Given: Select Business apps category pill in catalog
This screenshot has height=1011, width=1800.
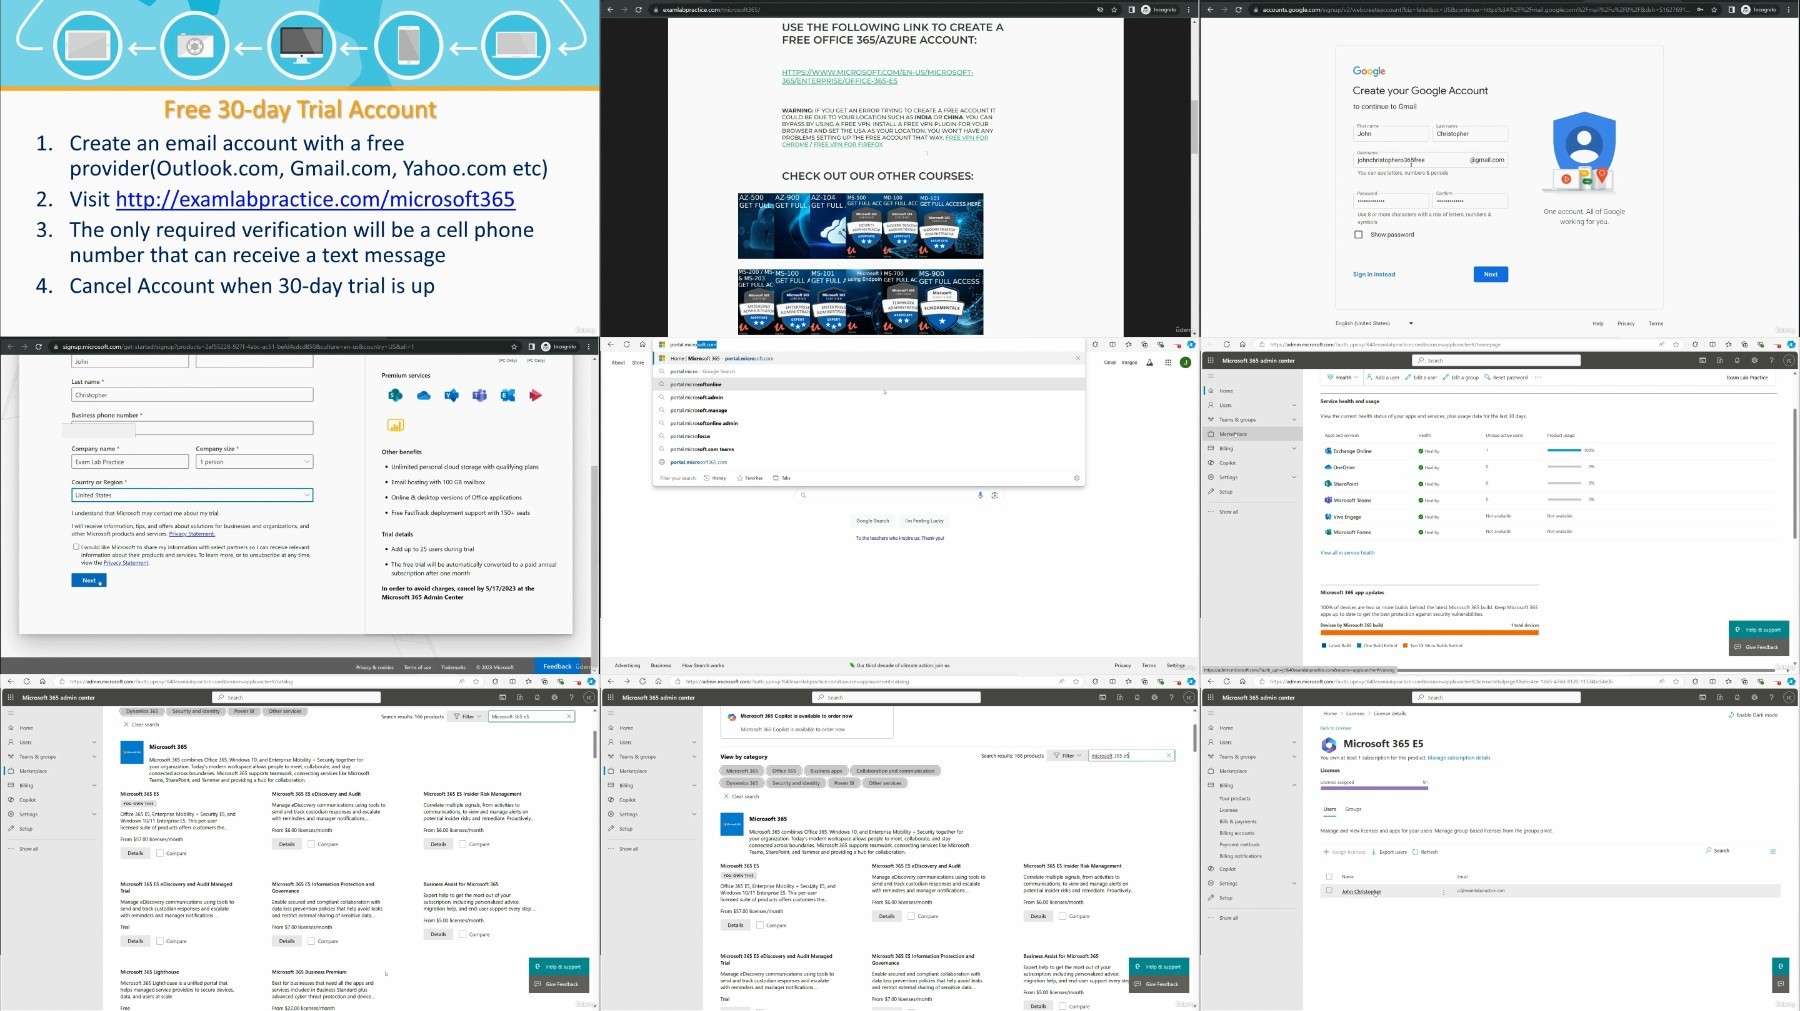Looking at the screenshot, I should [826, 771].
